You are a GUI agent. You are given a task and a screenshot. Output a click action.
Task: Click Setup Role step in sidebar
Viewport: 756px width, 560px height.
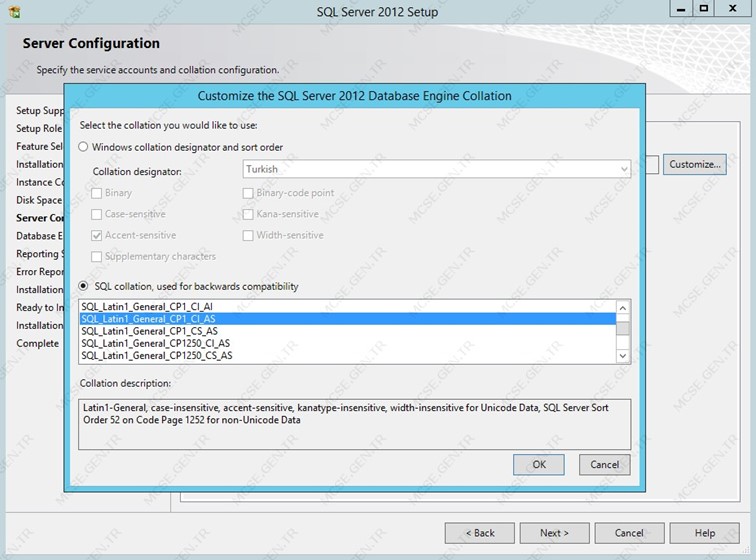click(x=39, y=128)
